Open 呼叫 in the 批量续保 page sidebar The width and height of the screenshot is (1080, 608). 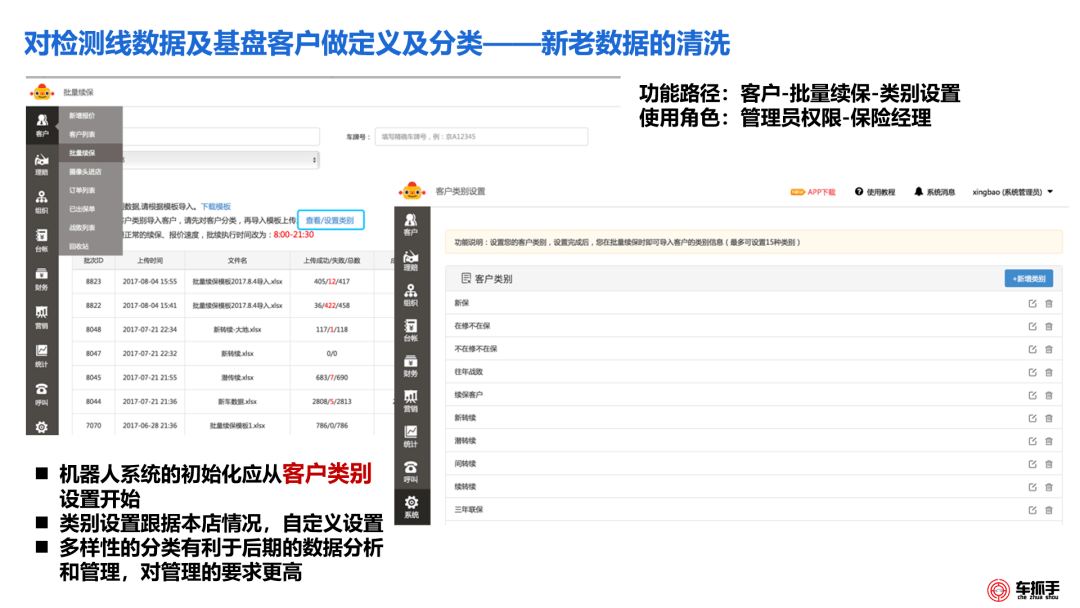42,394
